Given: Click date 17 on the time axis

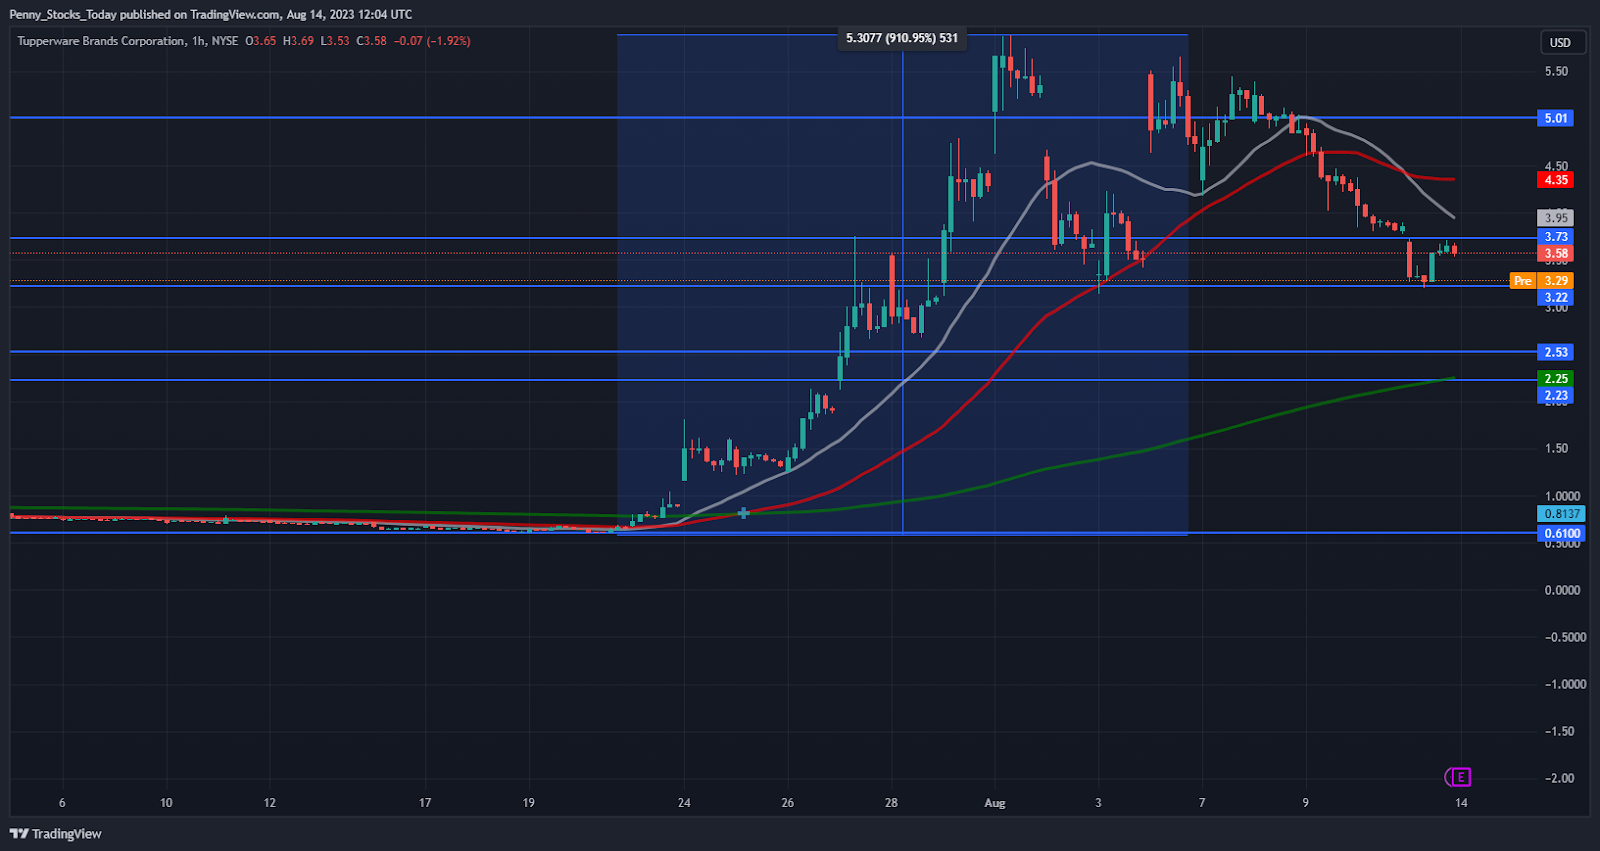Looking at the screenshot, I should 425,803.
